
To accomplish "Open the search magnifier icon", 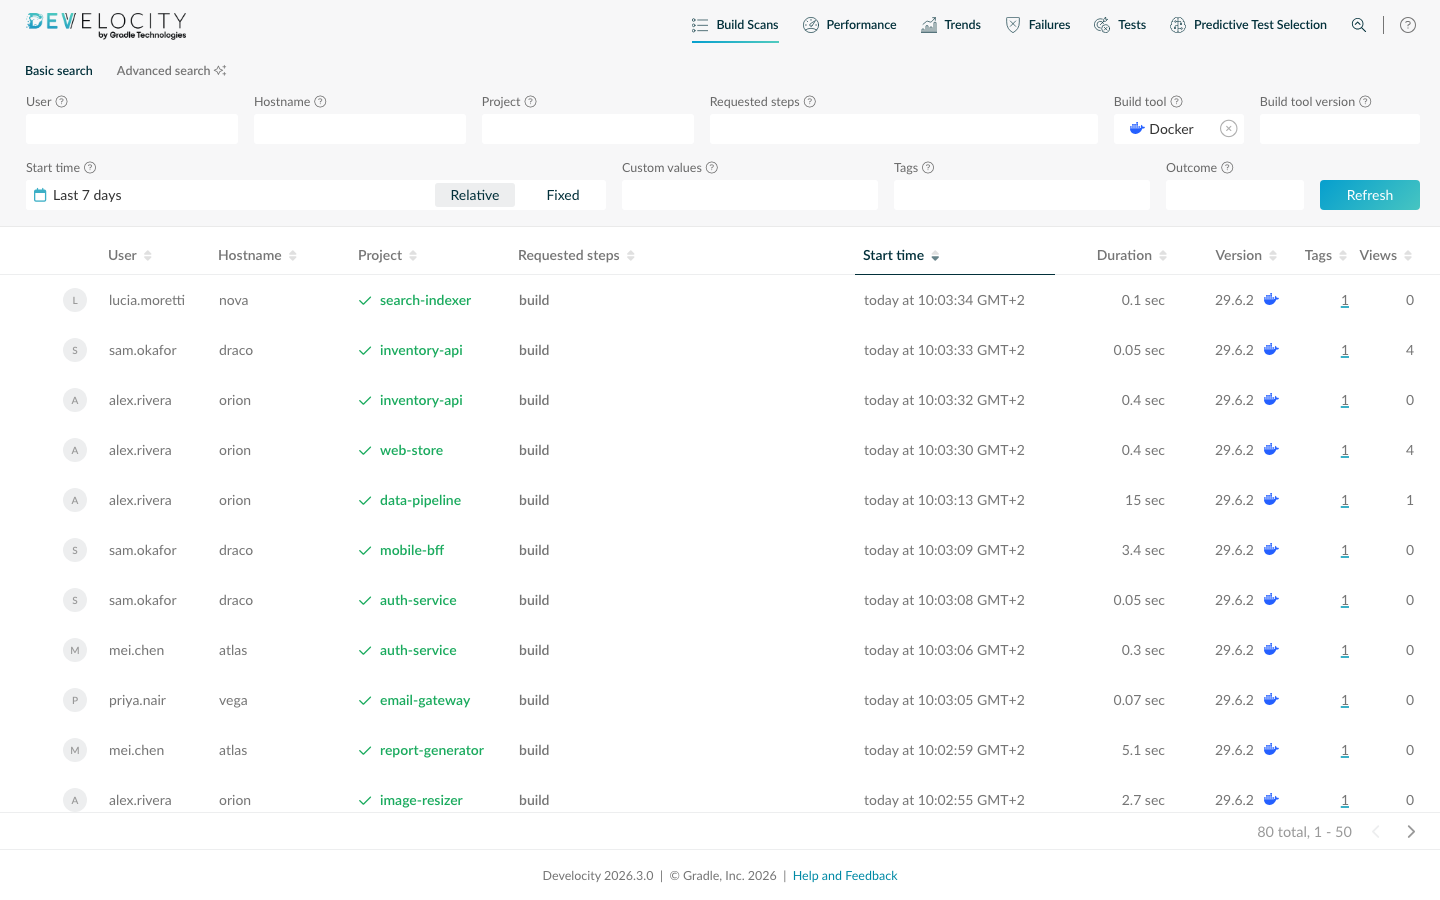I will tap(1359, 25).
